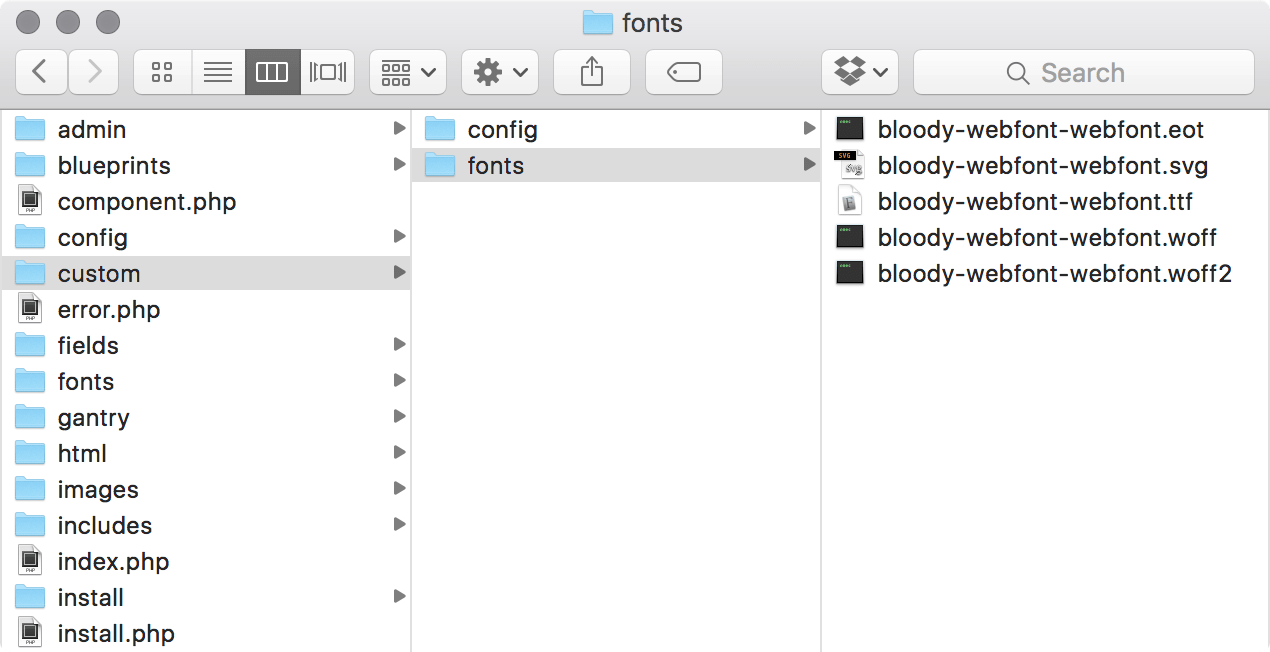This screenshot has width=1270, height=652.
Task: Select the bloody-webfont-webfont.eot file
Action: pyautogui.click(x=1040, y=130)
